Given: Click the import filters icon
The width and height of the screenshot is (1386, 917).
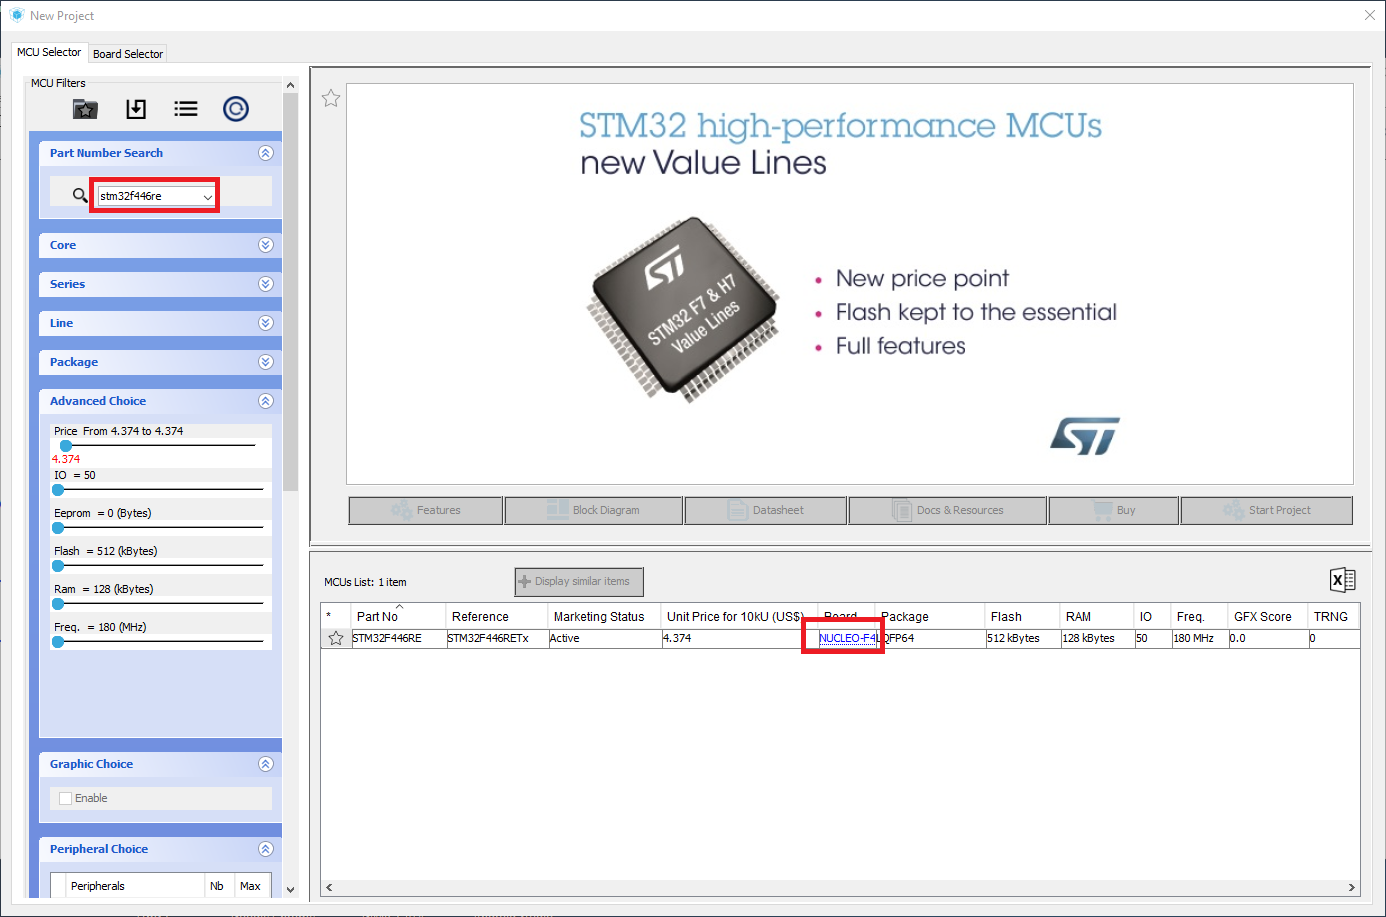Looking at the screenshot, I should [x=136, y=109].
